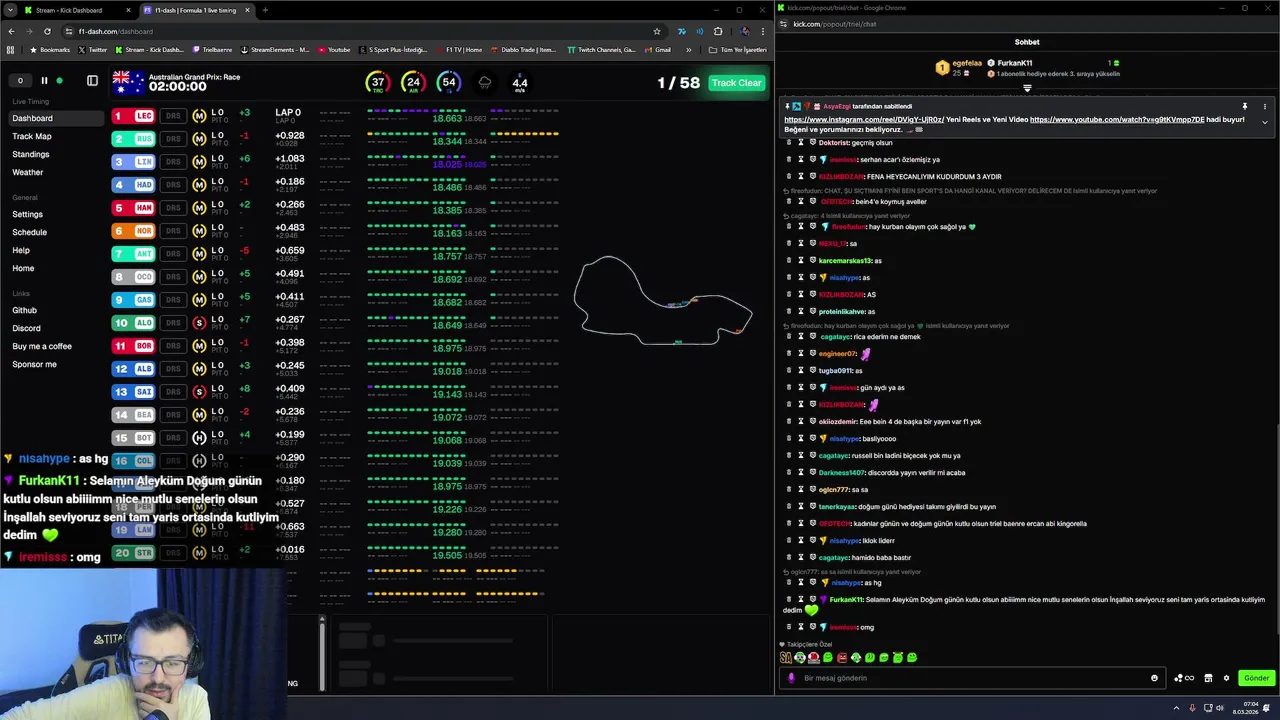
Task: Click the Windows volume tray icon
Action: (1220, 707)
